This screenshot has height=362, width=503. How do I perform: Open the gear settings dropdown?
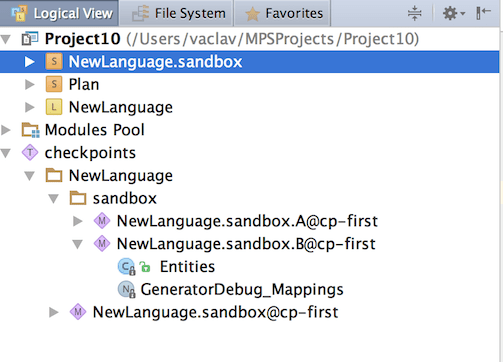453,13
